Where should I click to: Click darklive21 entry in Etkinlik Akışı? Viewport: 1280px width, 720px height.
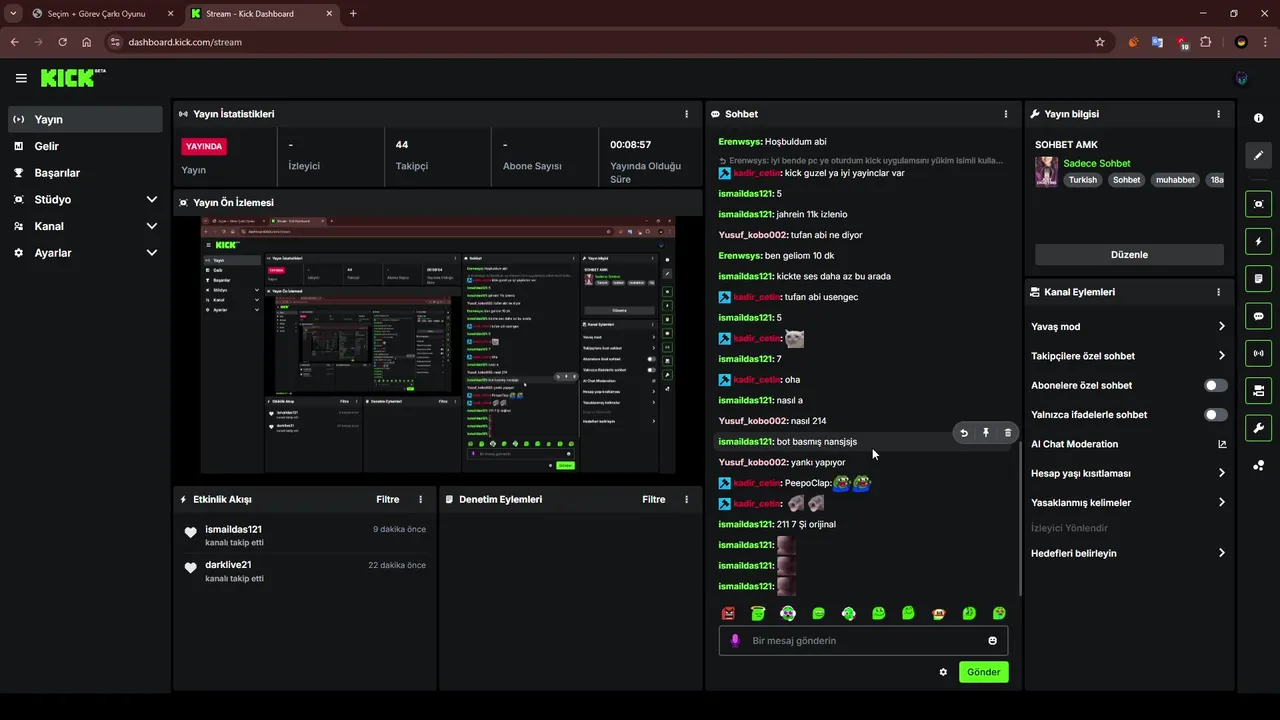(x=305, y=571)
